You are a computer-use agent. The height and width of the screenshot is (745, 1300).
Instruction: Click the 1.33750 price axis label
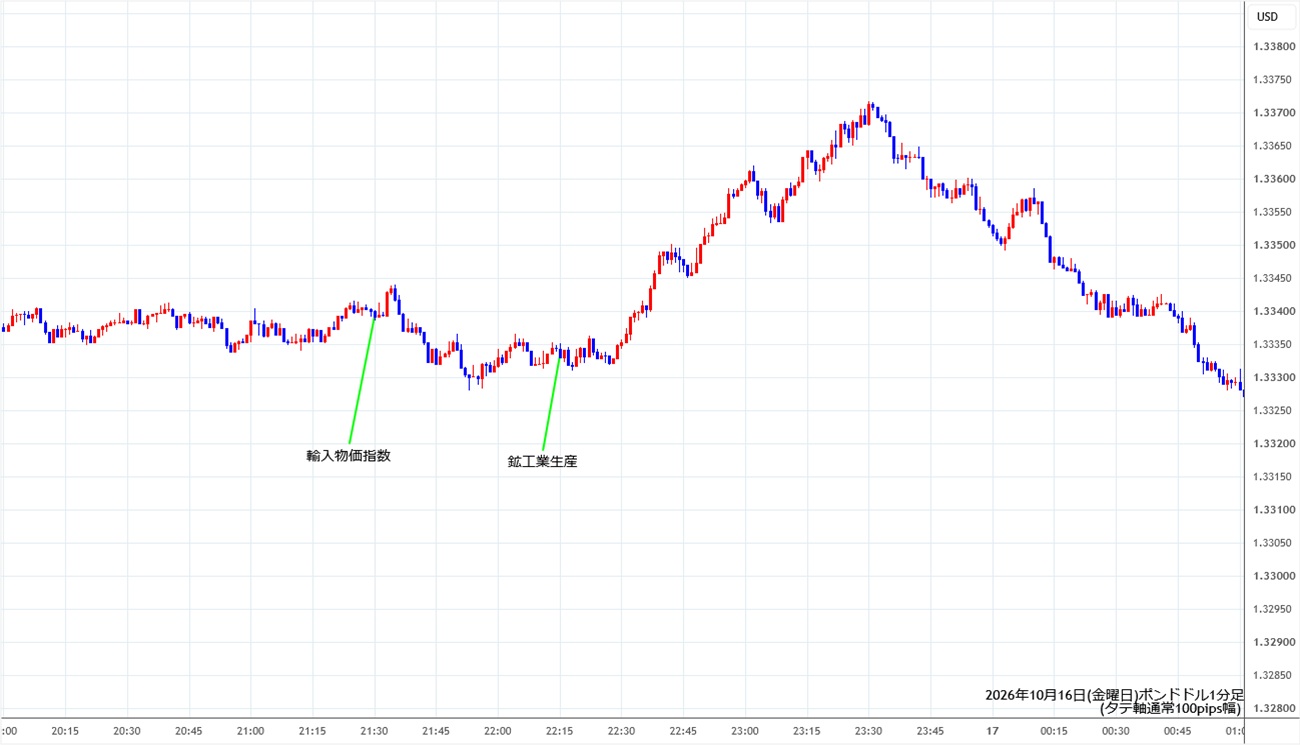(x=1272, y=80)
